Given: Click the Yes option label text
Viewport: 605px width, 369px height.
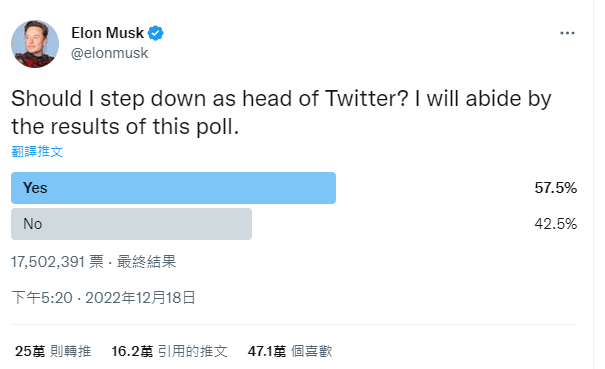Looking at the screenshot, I should (x=35, y=188).
